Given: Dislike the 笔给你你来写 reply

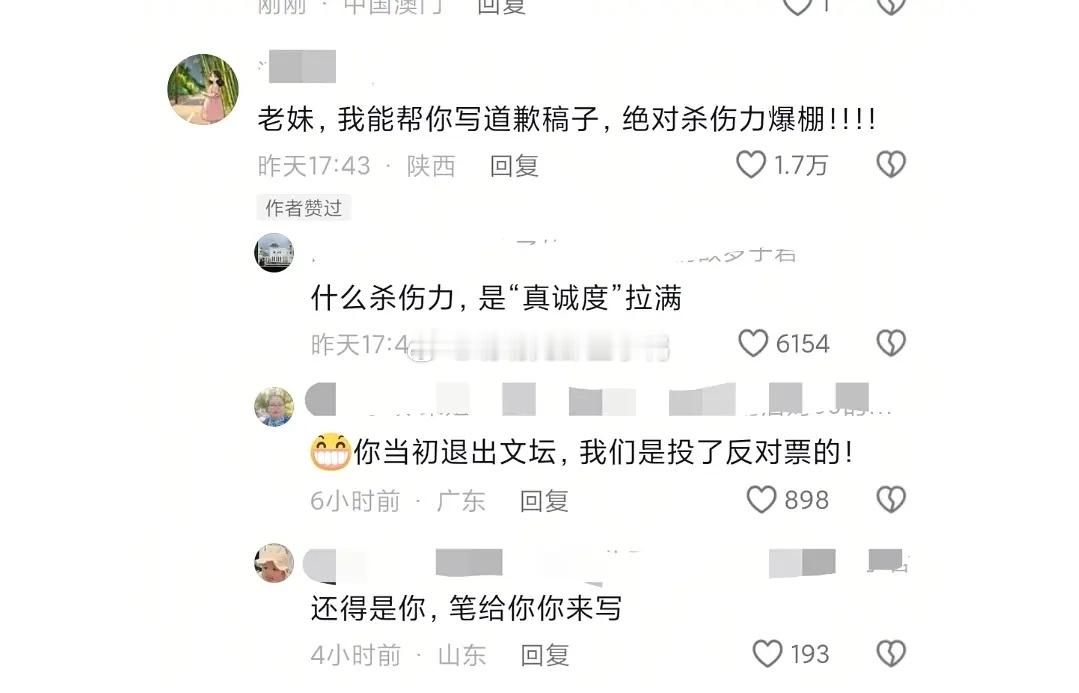Looking at the screenshot, I should 891,654.
